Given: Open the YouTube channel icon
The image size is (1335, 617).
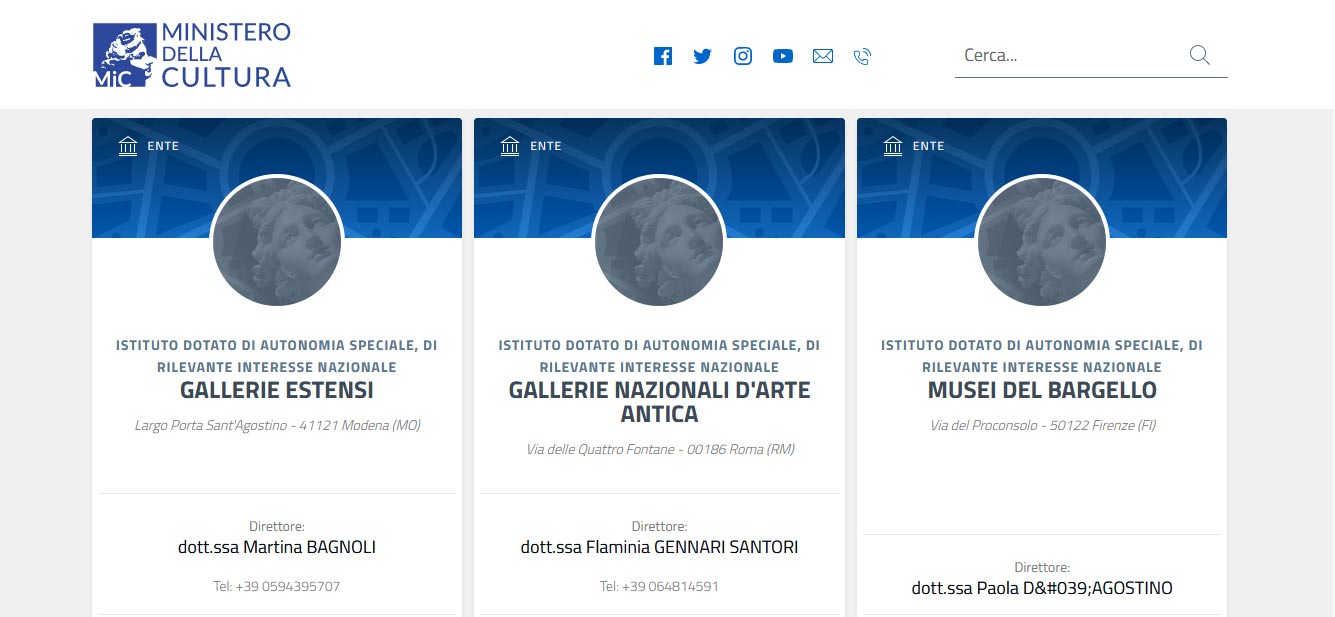Looking at the screenshot, I should (782, 56).
